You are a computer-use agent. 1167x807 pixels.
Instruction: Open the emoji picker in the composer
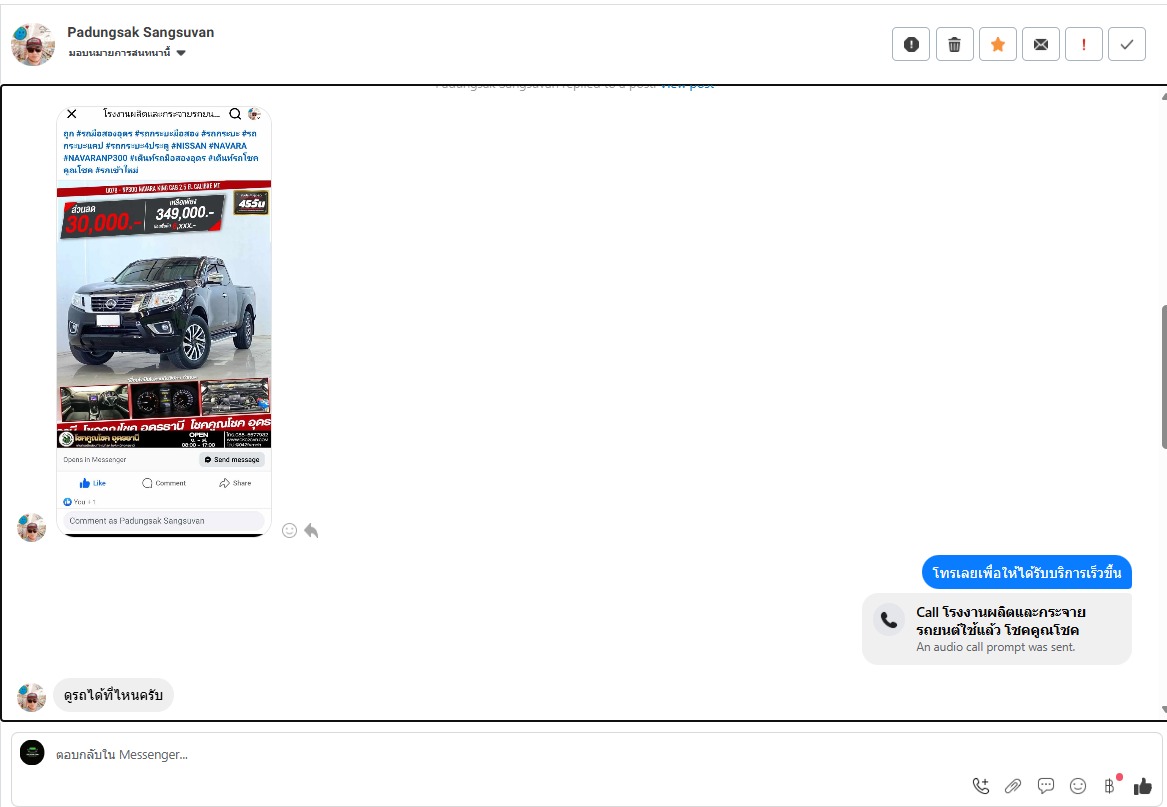click(1078, 786)
